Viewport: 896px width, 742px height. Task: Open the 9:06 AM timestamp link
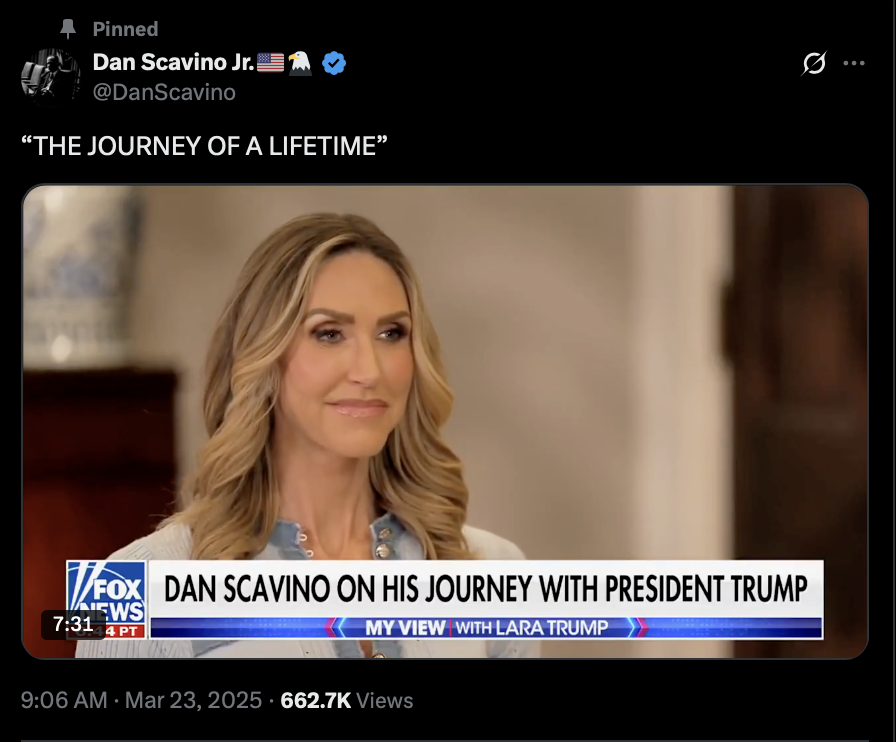64,700
